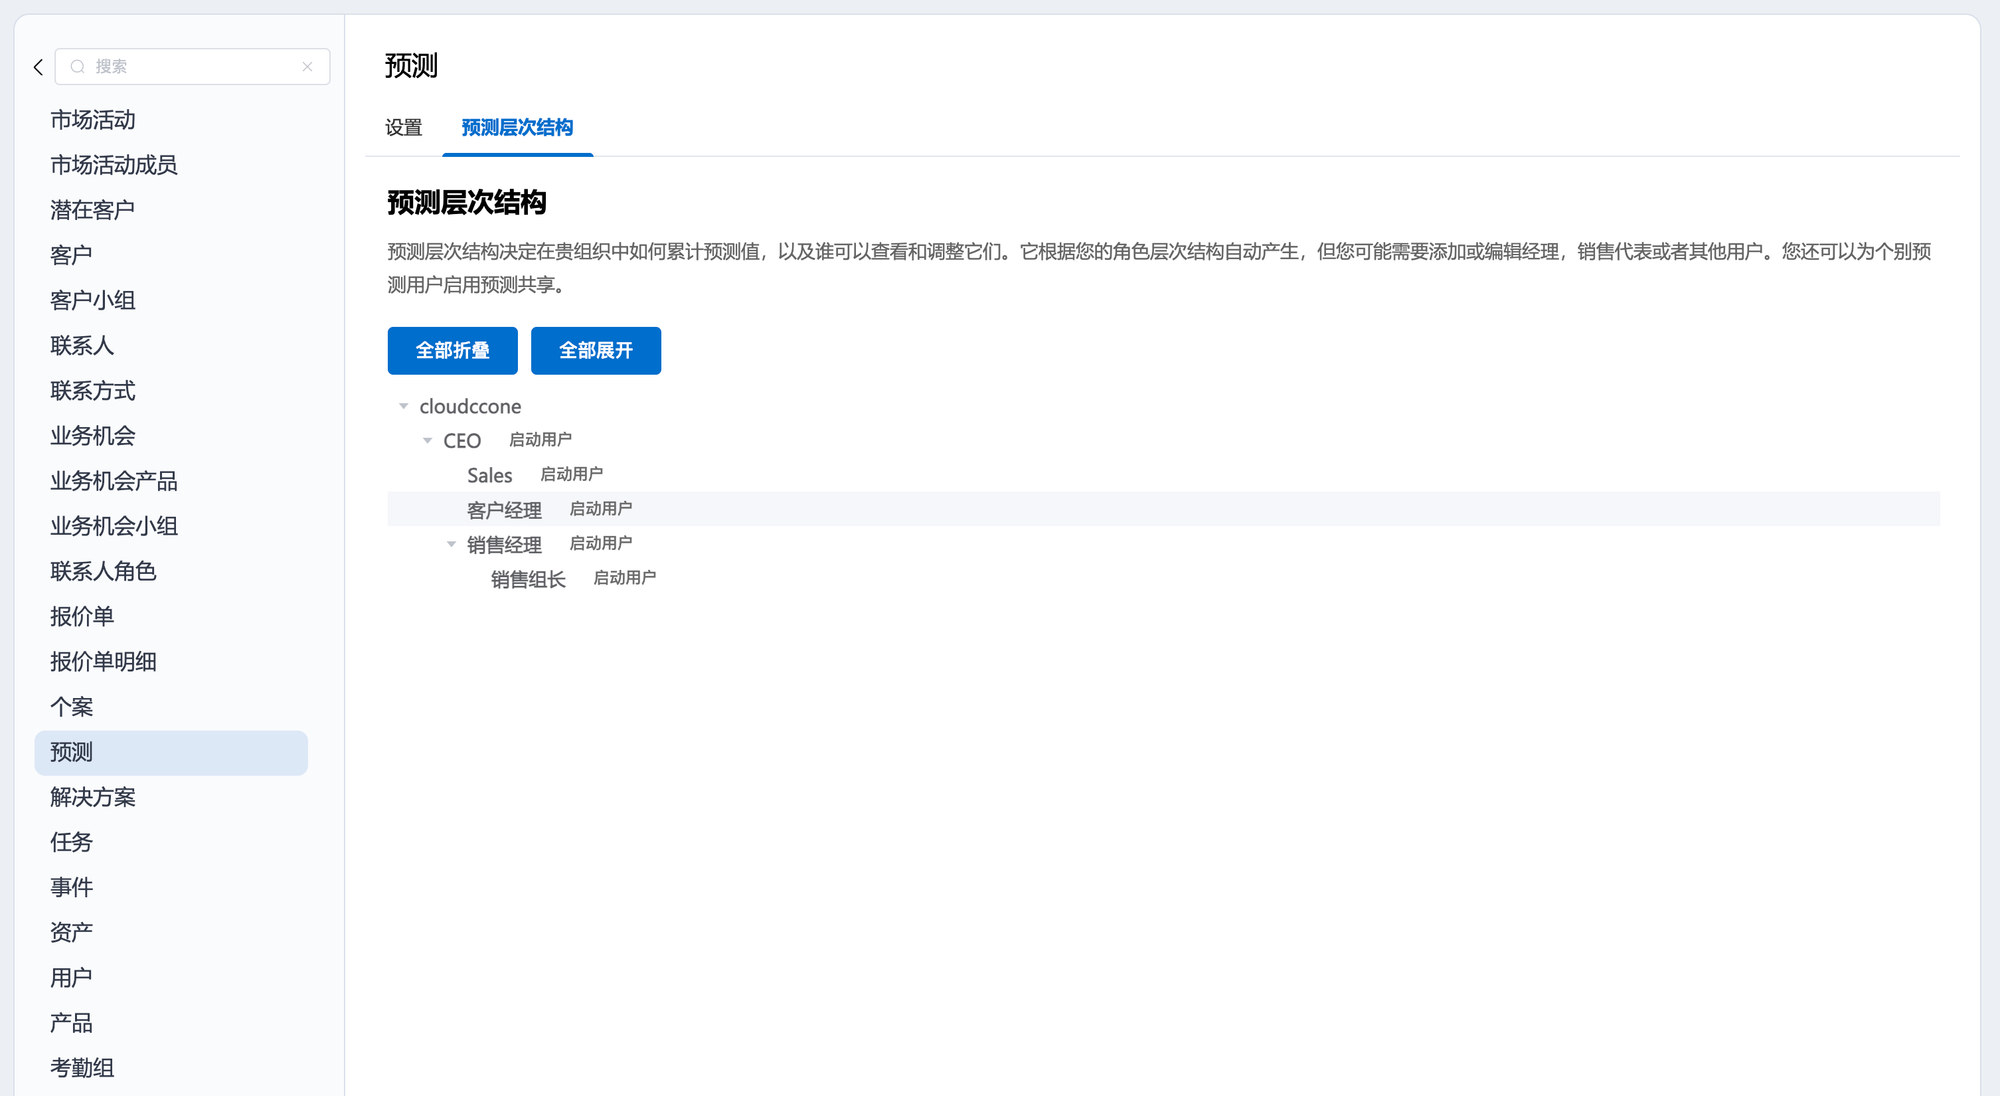Collapse the cloudccone tree node
The width and height of the screenshot is (2000, 1096).
pos(404,406)
